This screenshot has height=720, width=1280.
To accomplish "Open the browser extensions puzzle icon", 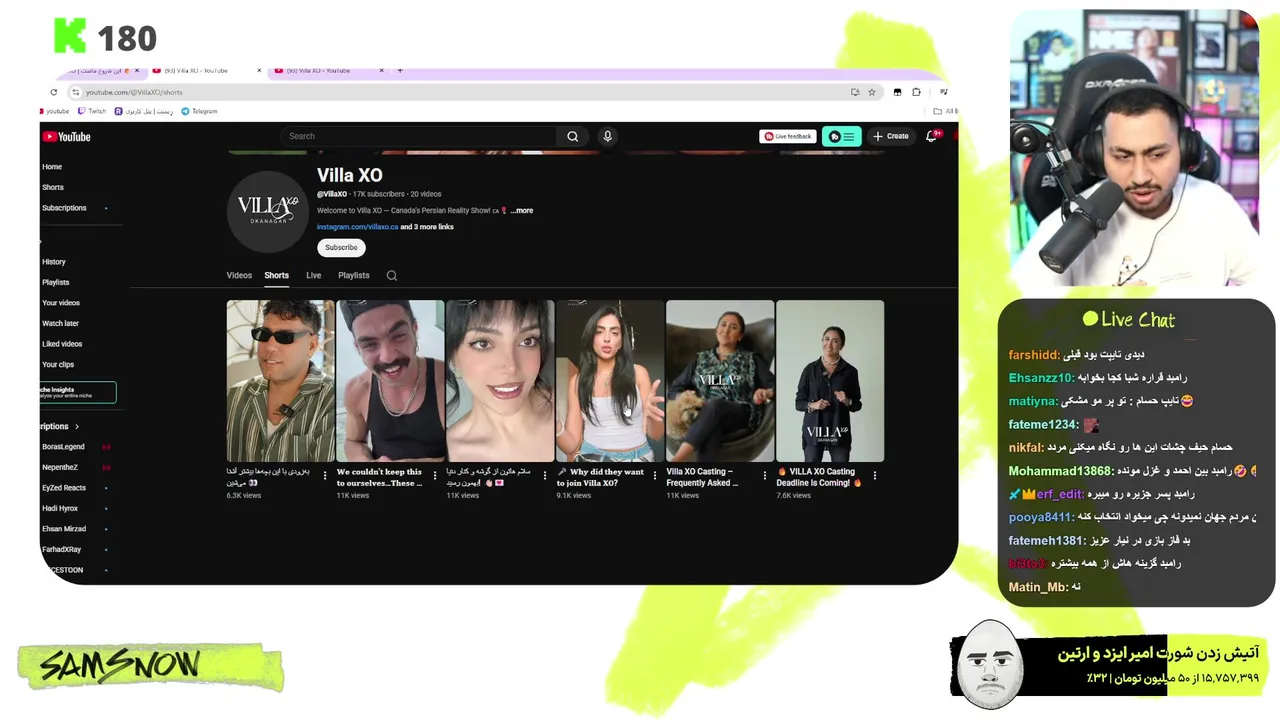I will pyautogui.click(x=916, y=92).
